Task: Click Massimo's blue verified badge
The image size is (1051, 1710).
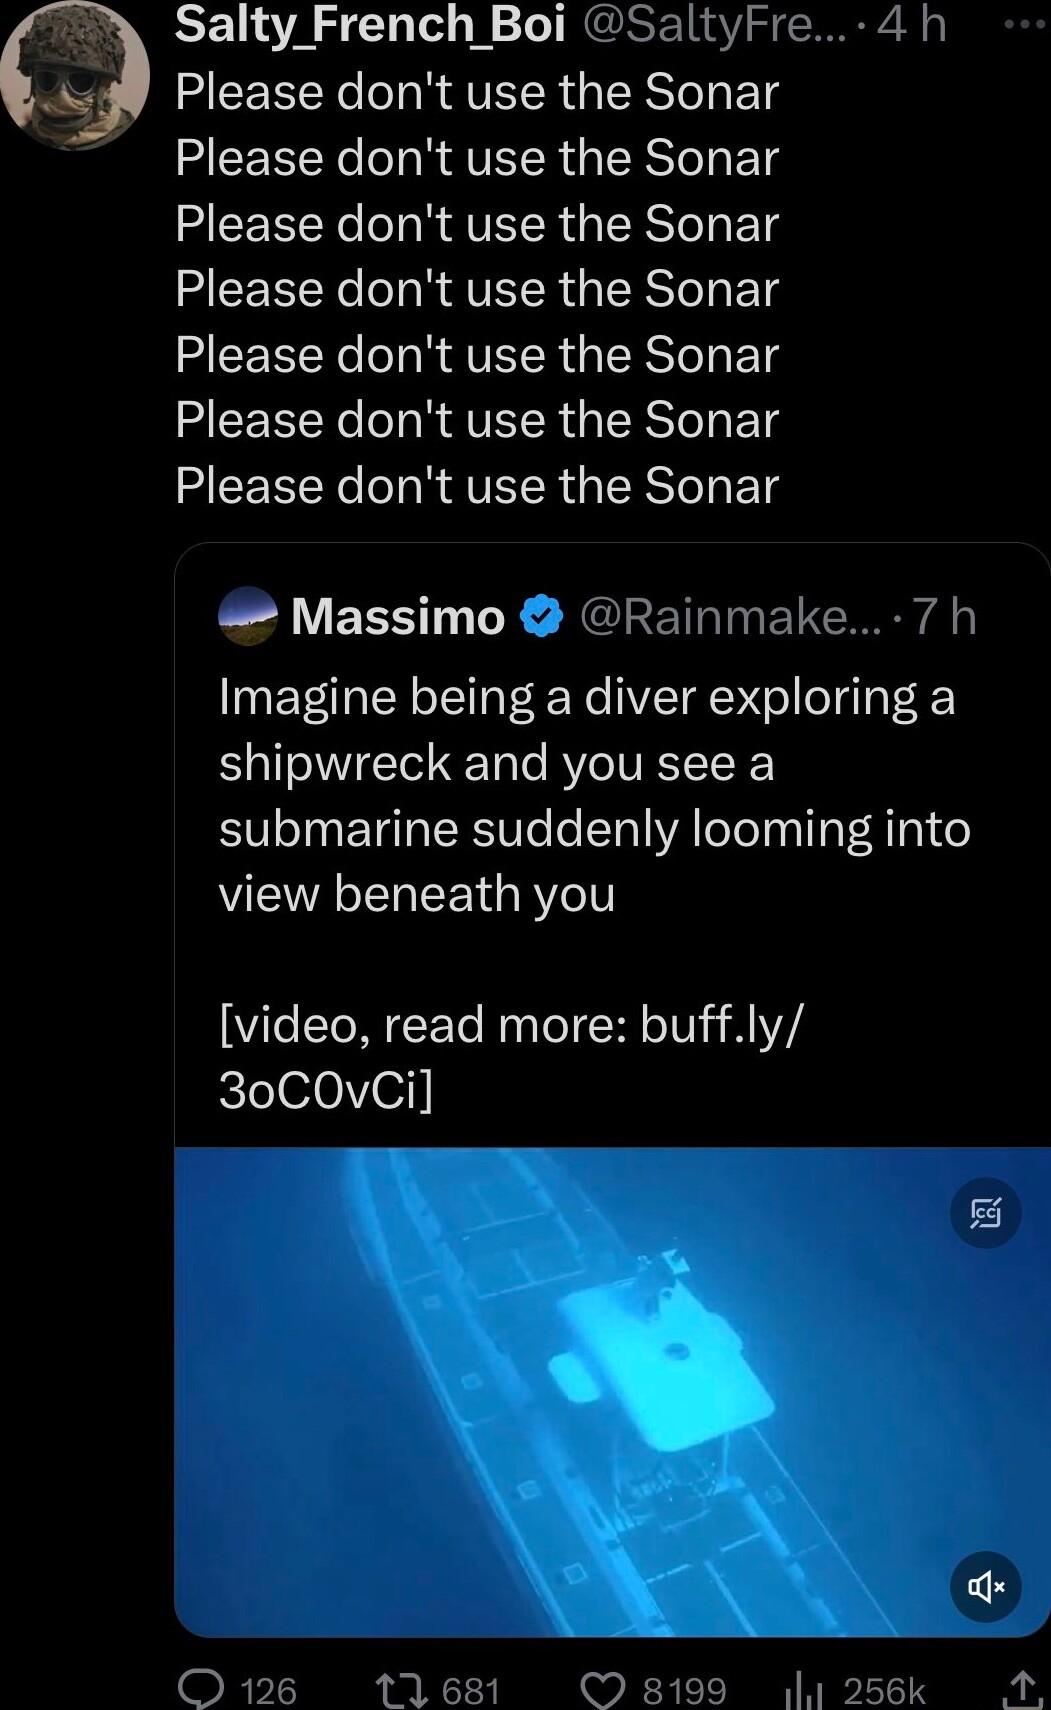Action: tap(538, 618)
